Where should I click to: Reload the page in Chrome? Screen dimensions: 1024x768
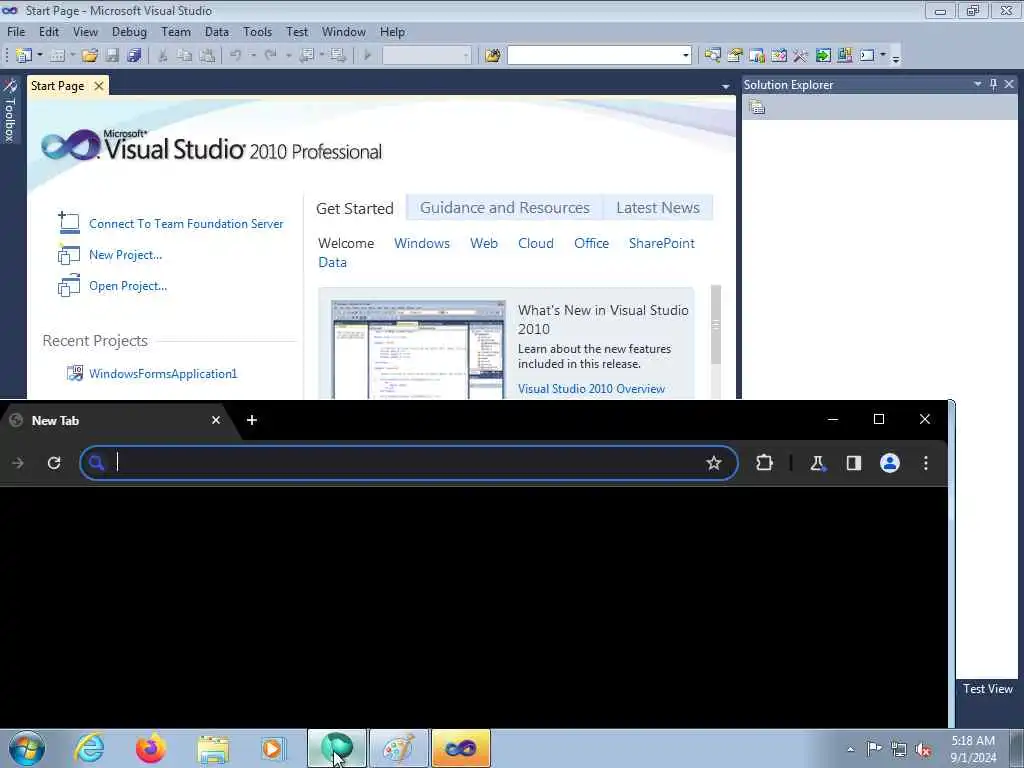(54, 463)
